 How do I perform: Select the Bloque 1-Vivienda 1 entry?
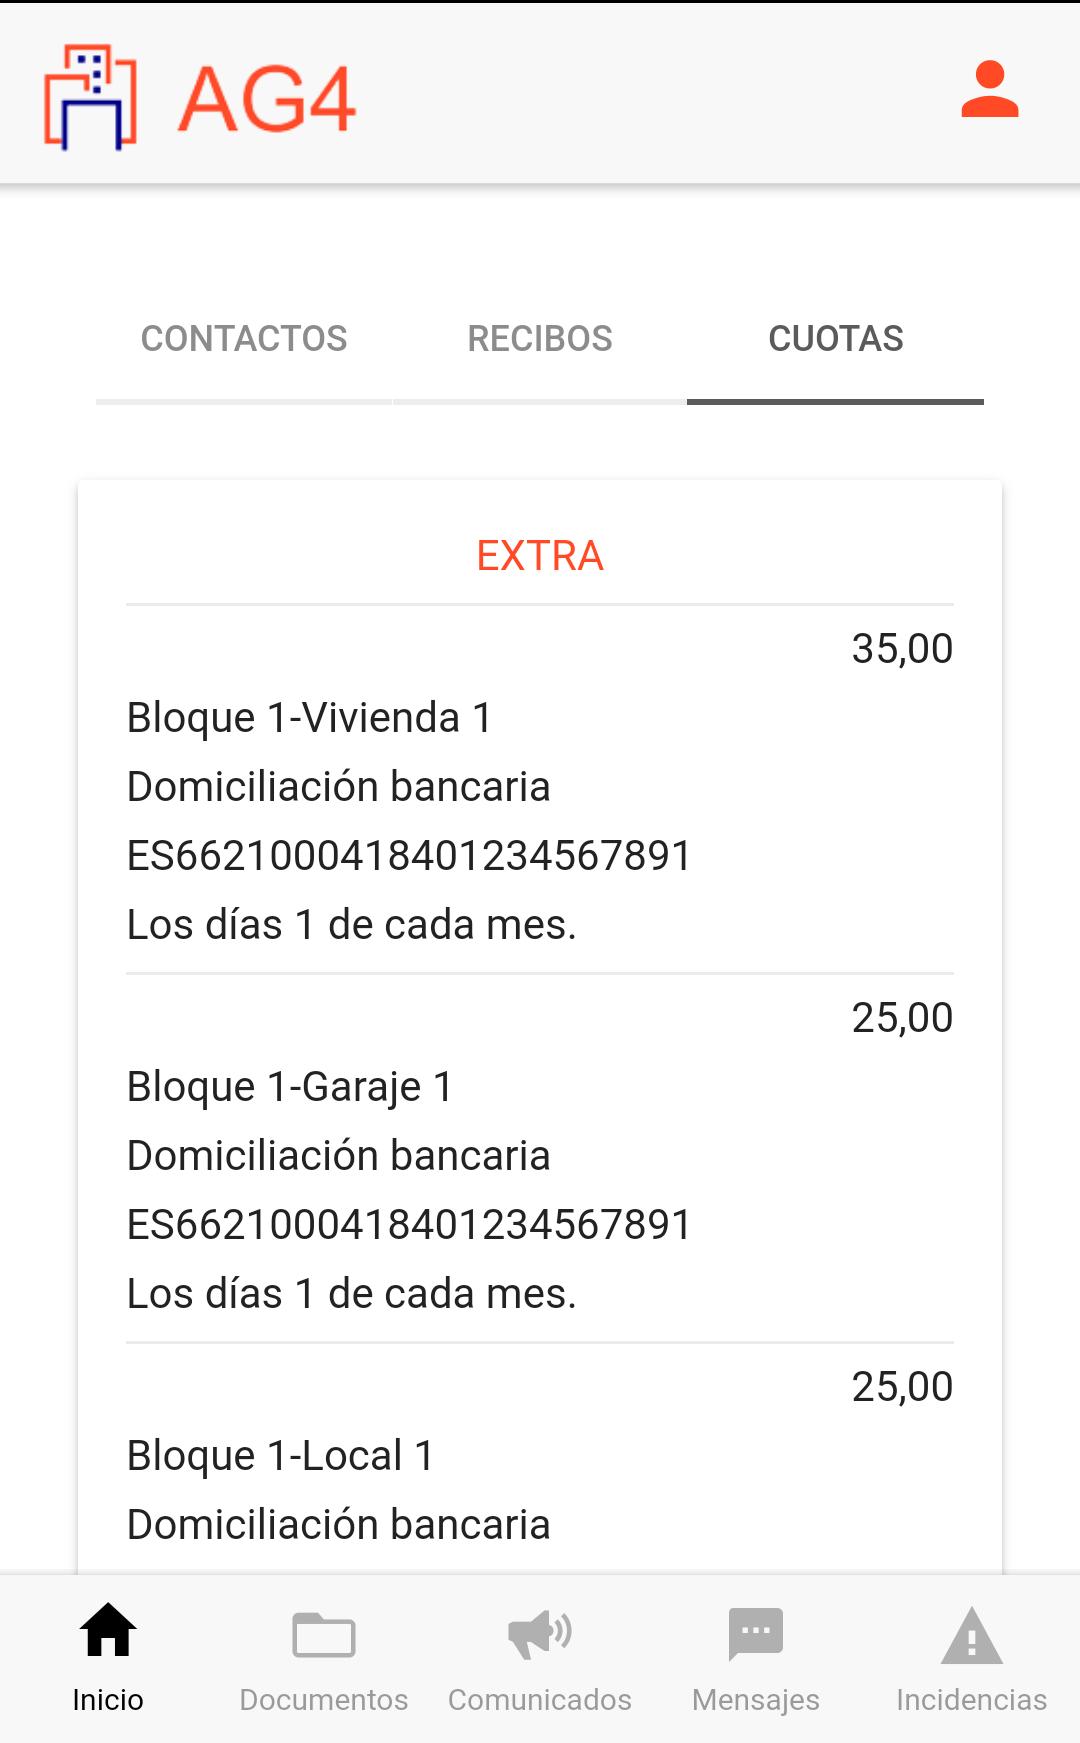(309, 718)
